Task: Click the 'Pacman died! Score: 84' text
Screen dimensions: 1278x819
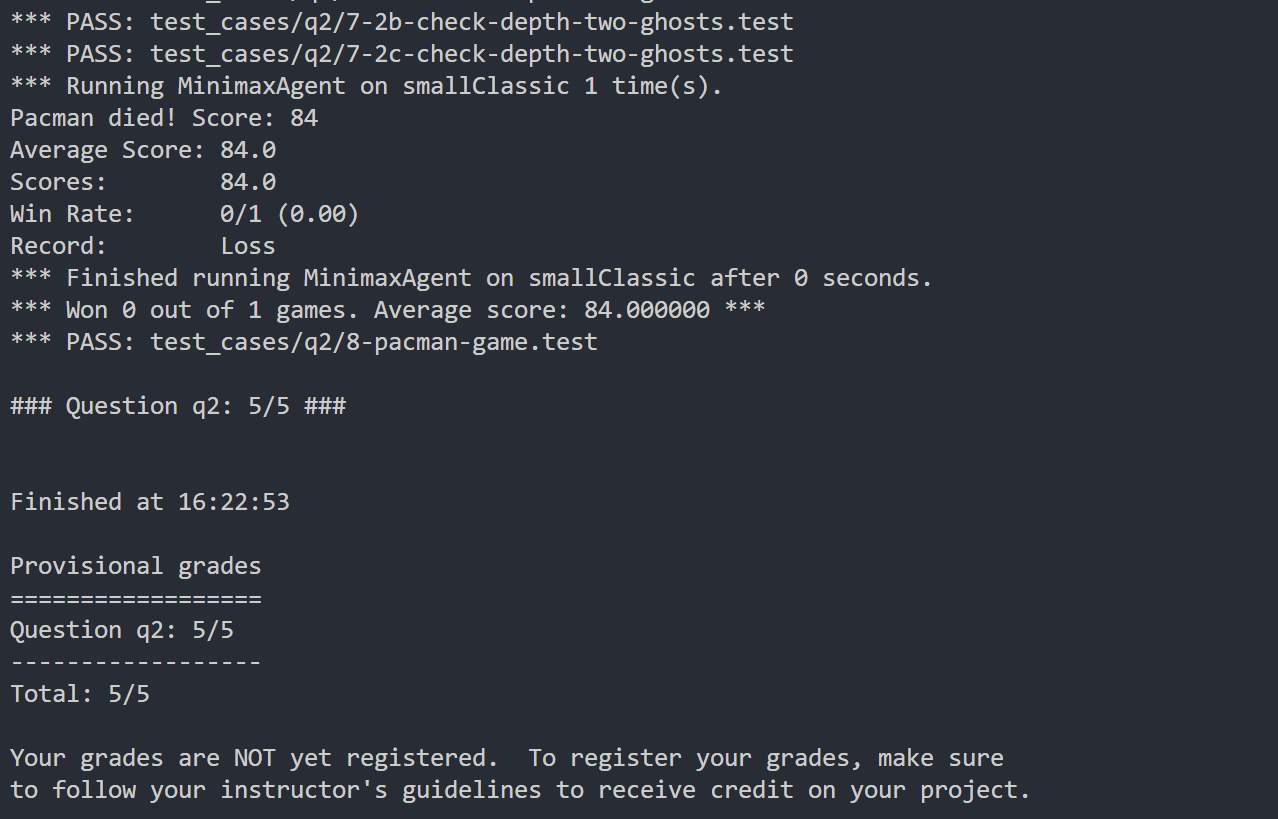Action: 164,117
